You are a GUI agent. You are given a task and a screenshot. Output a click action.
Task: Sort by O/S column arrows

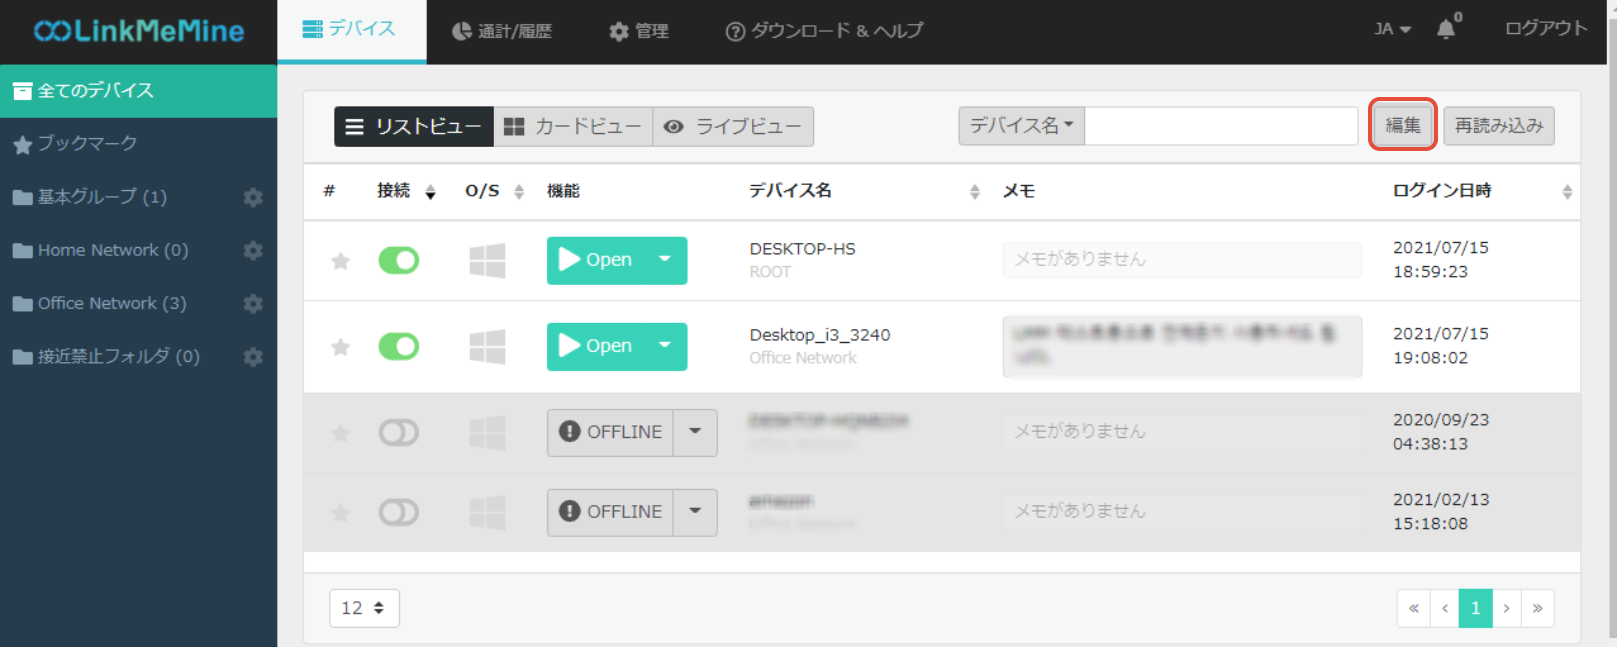pos(519,192)
